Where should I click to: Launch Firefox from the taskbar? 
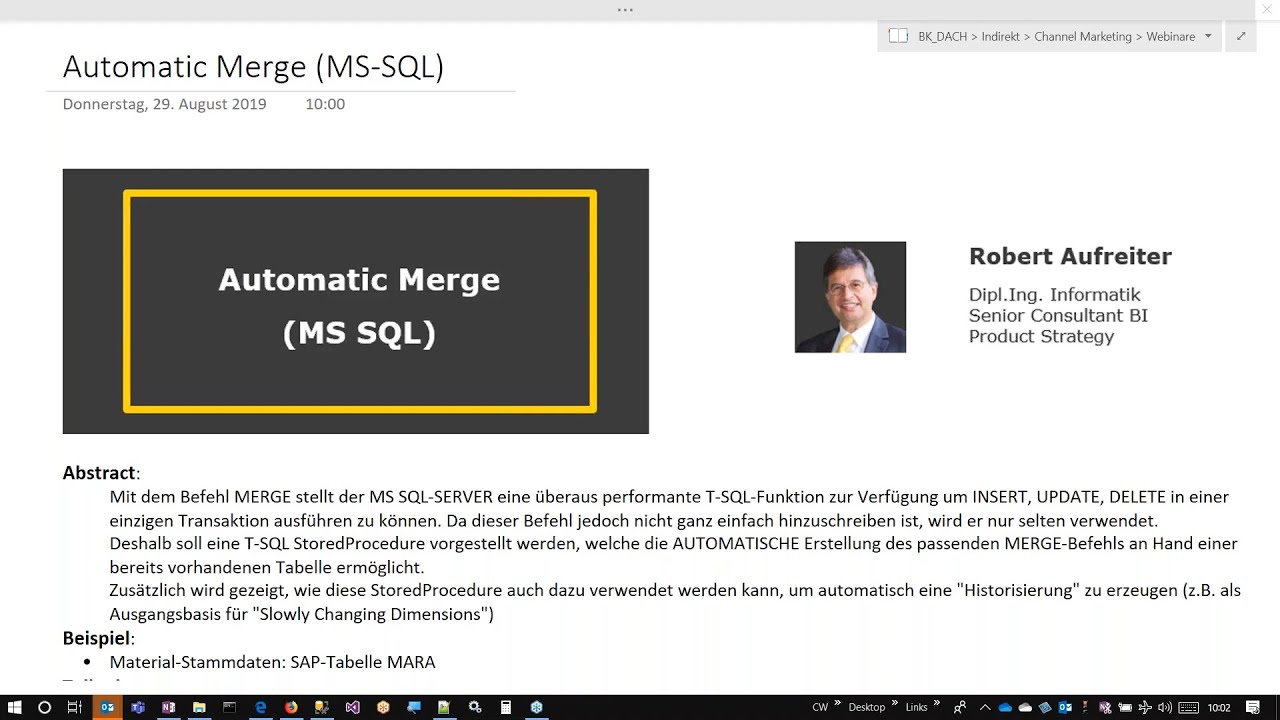[291, 707]
